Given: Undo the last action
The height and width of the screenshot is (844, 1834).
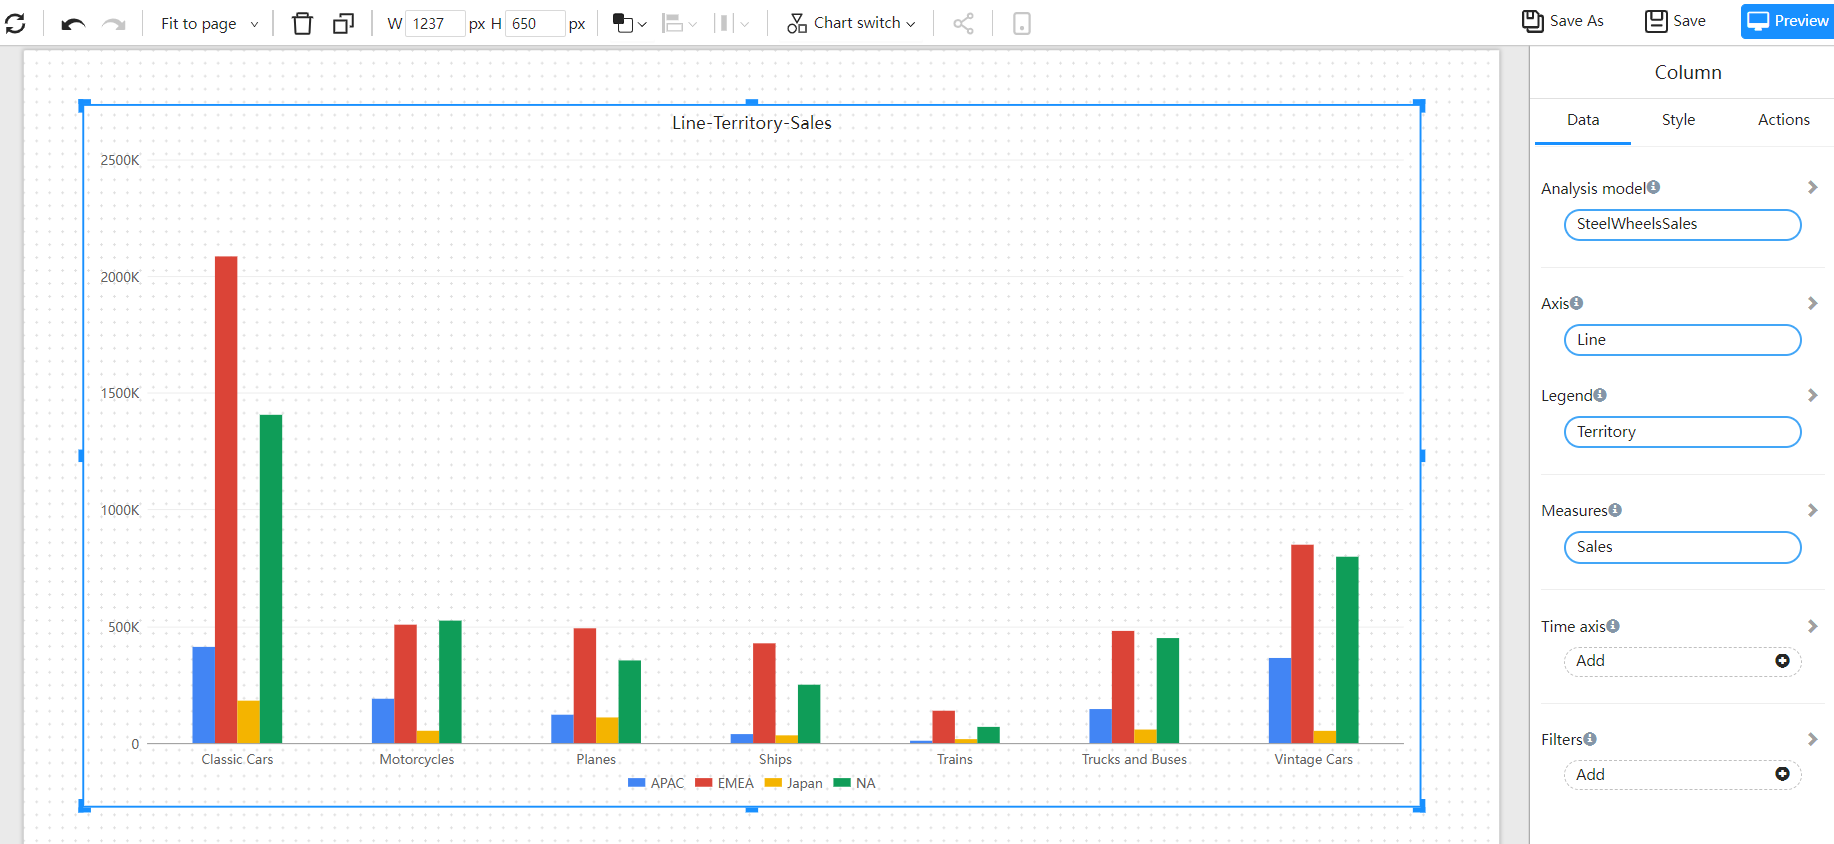Looking at the screenshot, I should tap(73, 23).
